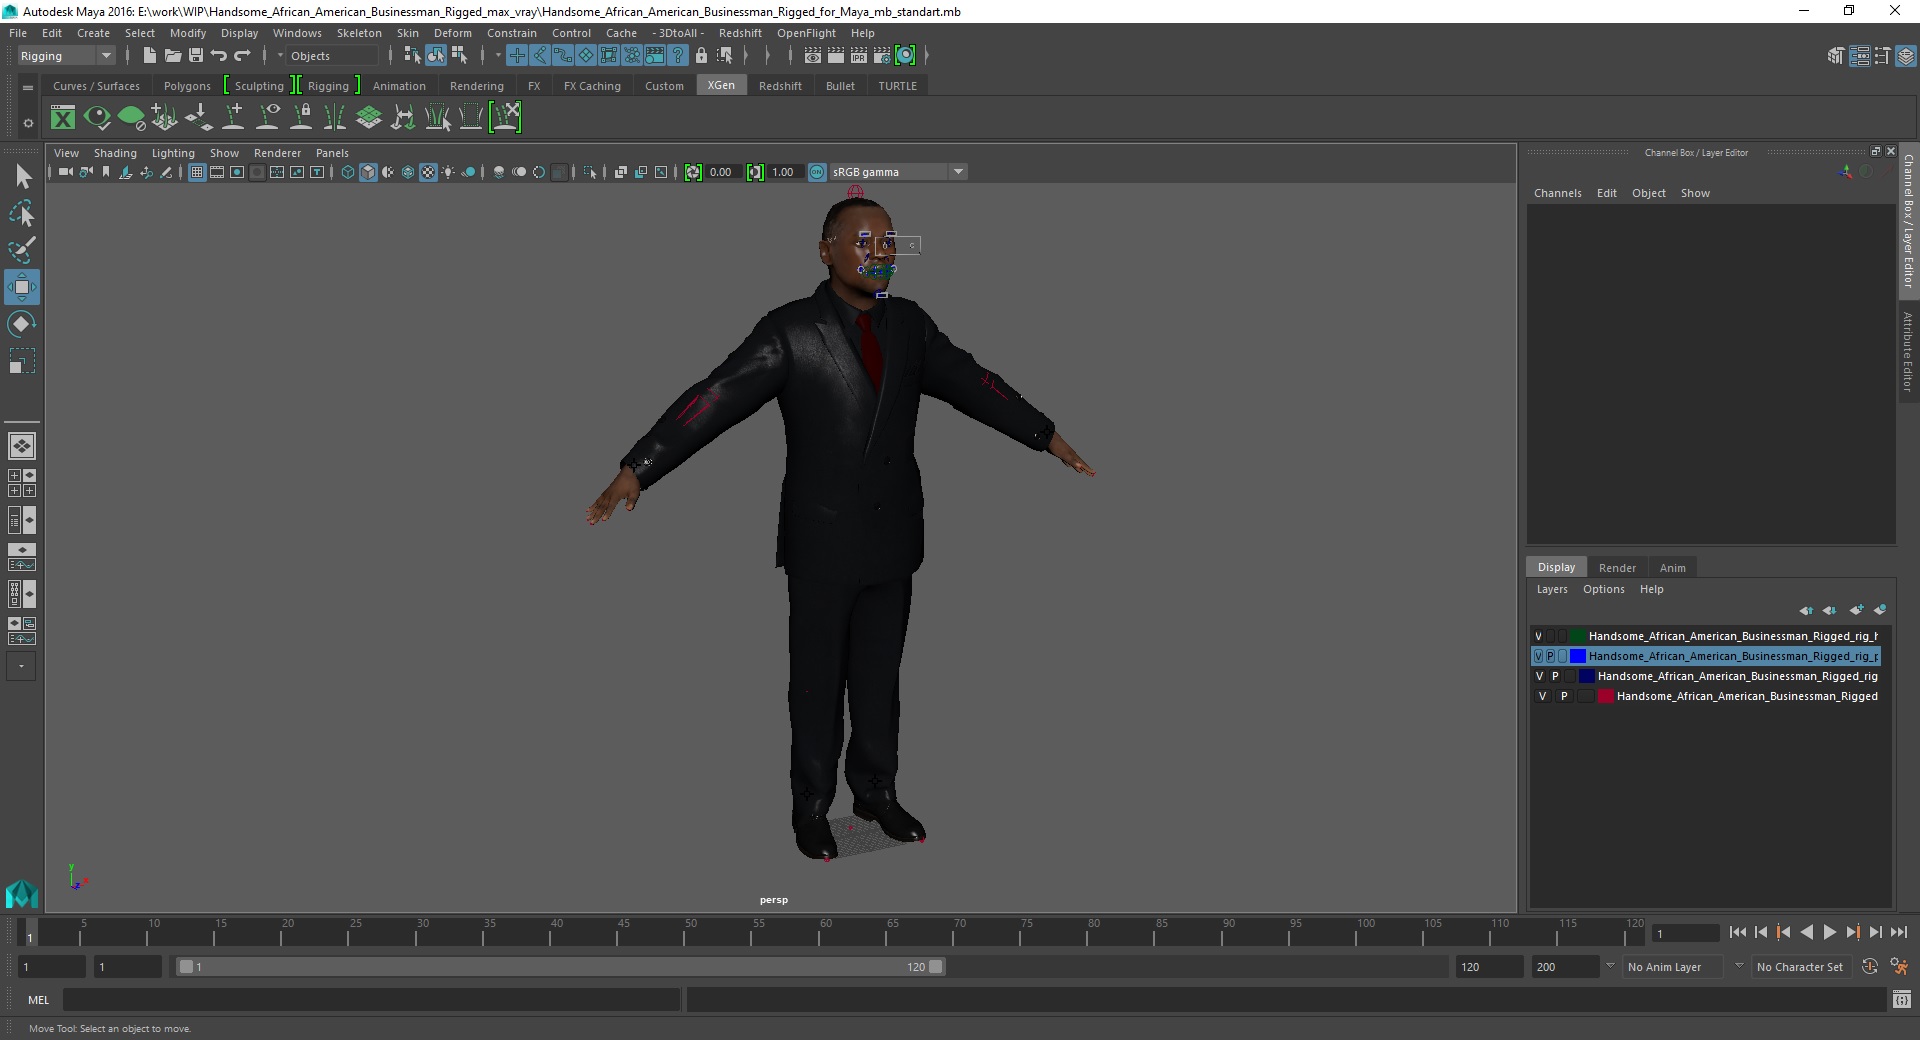Open the Deform menu
The width and height of the screenshot is (1920, 1040).
click(452, 33)
